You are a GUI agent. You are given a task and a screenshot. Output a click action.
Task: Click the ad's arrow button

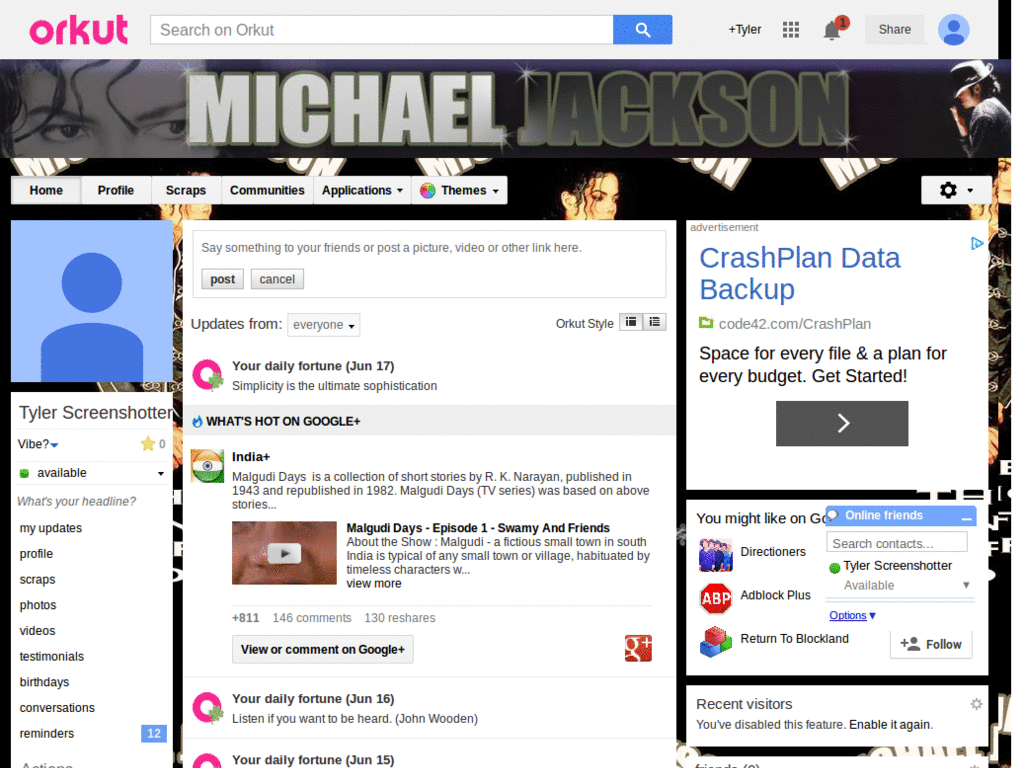[x=842, y=424]
